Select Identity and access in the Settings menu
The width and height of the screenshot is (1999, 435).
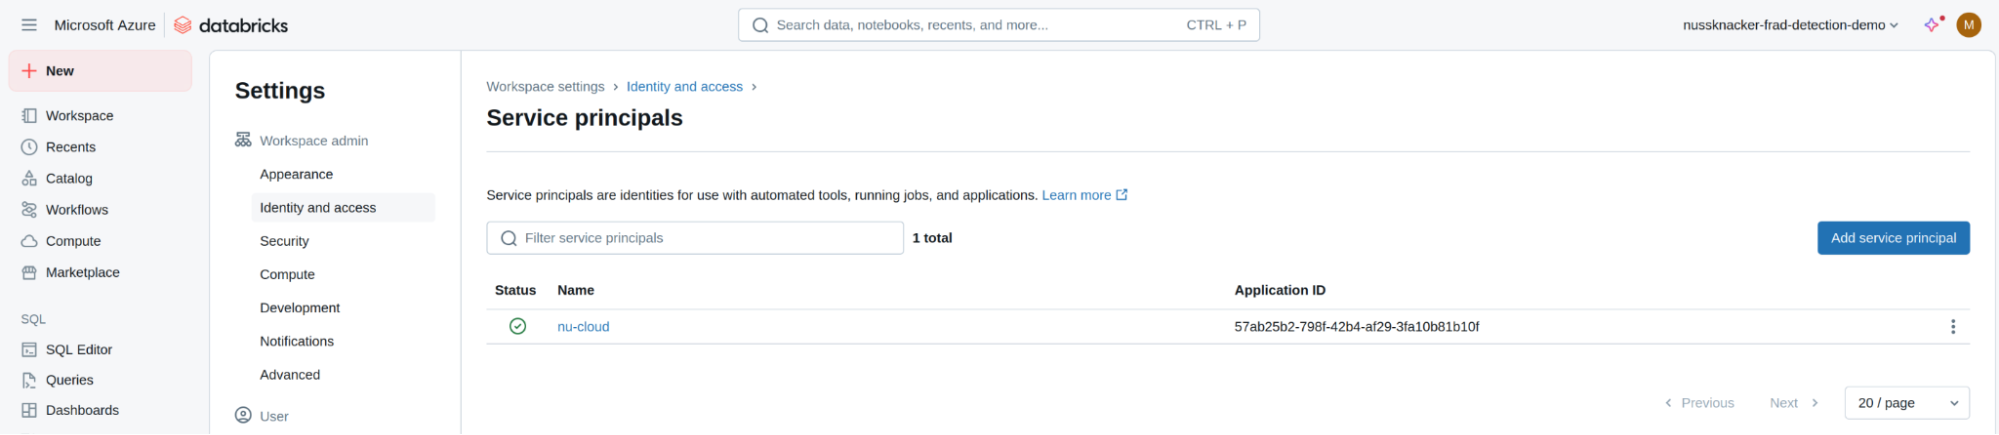pos(343,208)
